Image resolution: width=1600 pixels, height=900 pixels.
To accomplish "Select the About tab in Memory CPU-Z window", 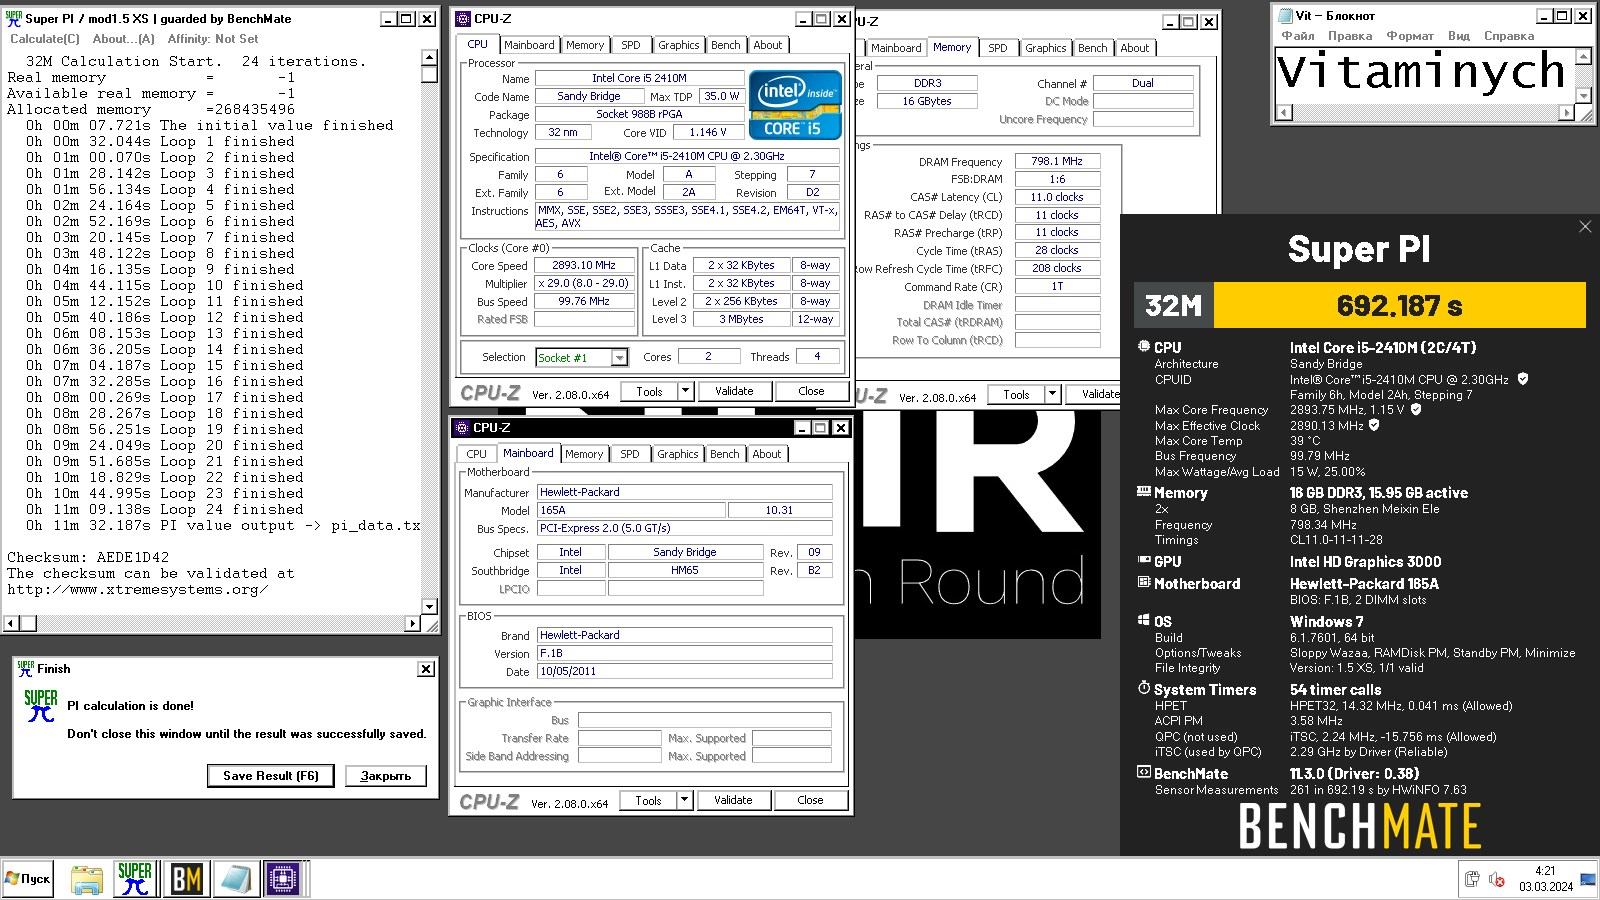I will (x=1135, y=48).
